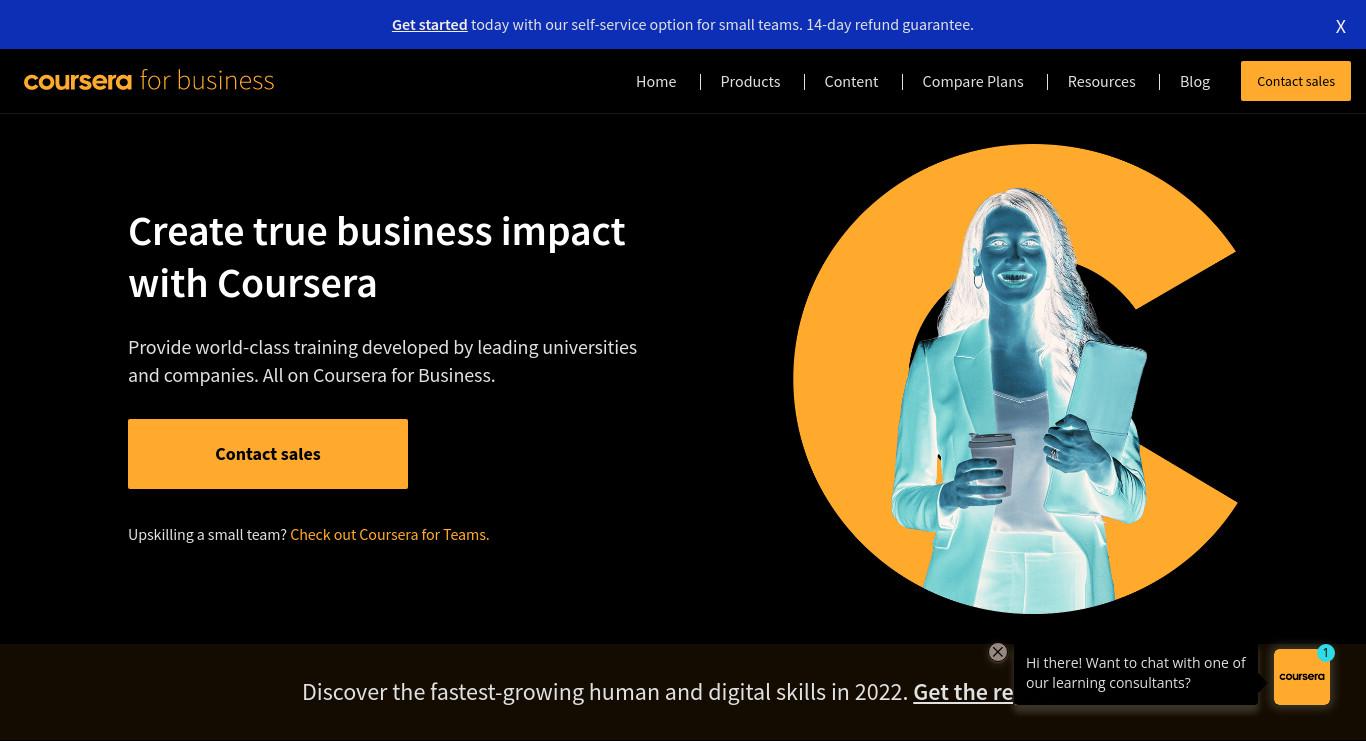Click the Coursera for Business logo
The width and height of the screenshot is (1366, 741).
click(149, 80)
